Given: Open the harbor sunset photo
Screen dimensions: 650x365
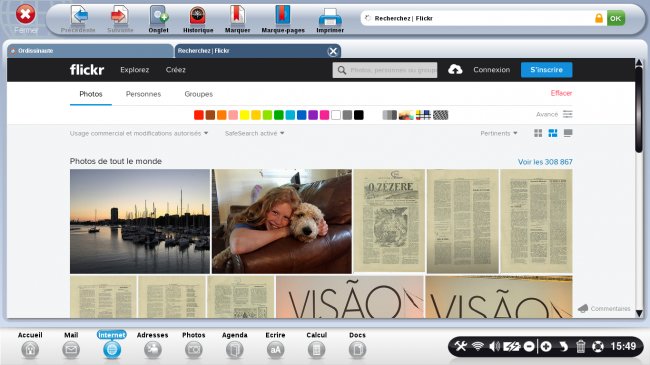Looking at the screenshot, I should (x=140, y=221).
